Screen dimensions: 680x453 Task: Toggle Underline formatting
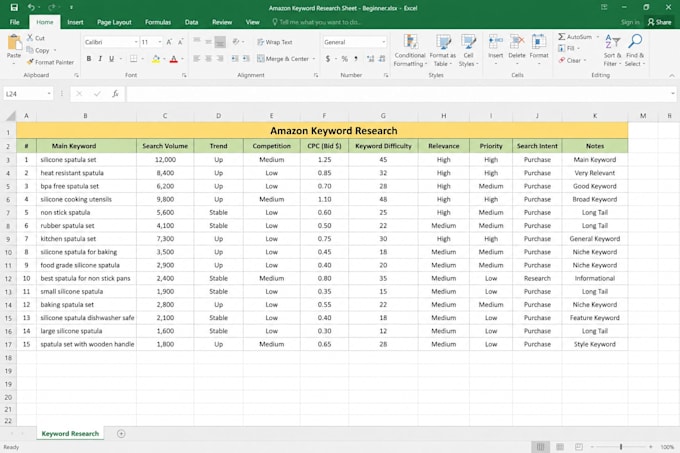coord(111,59)
